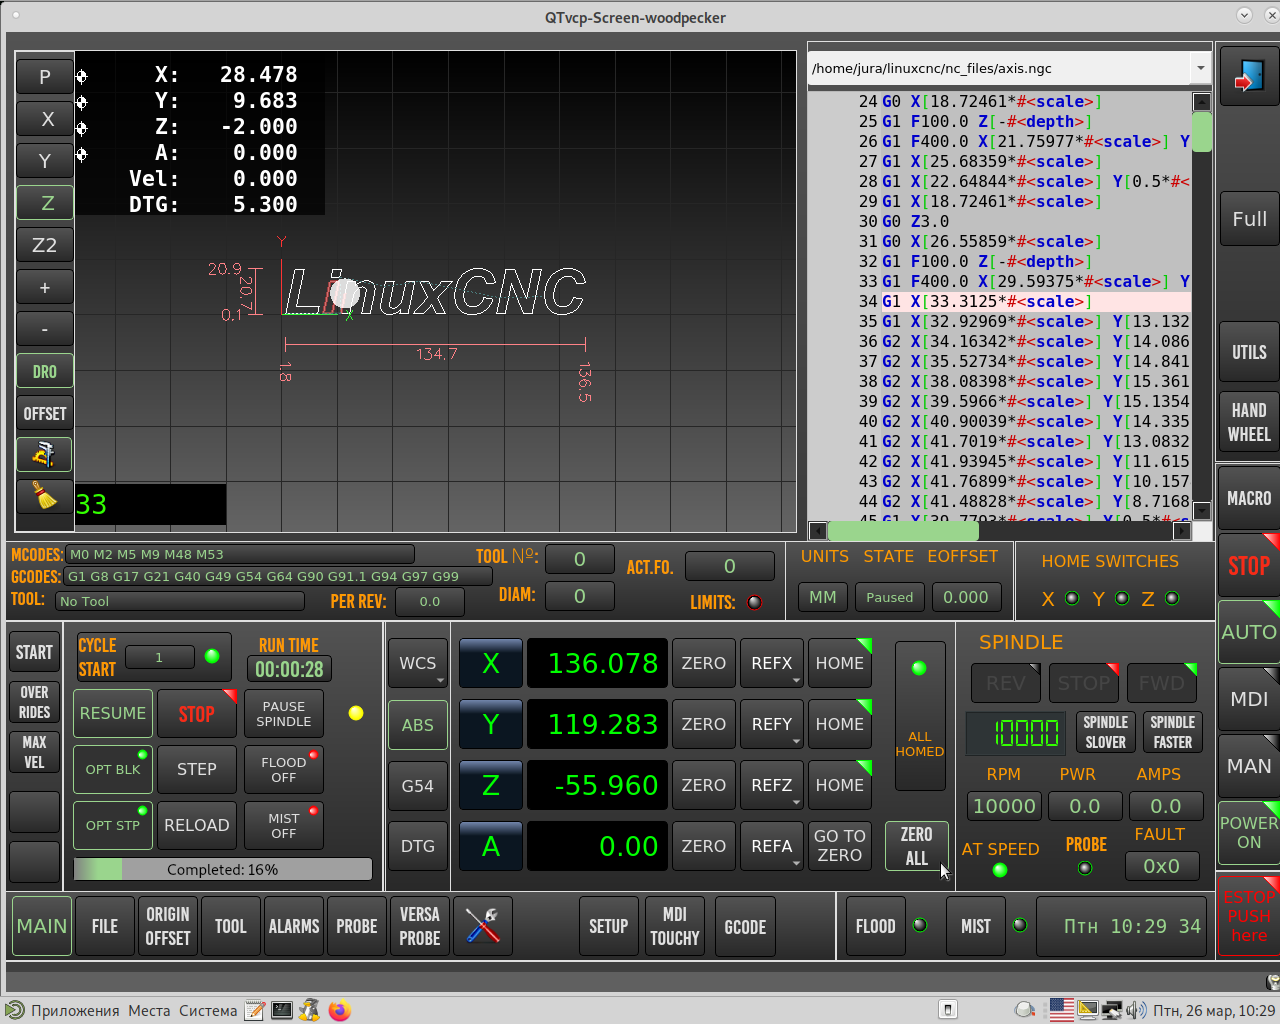This screenshot has width=1280, height=1024.
Task: Click the cycle start line number field
Action: pos(159,657)
